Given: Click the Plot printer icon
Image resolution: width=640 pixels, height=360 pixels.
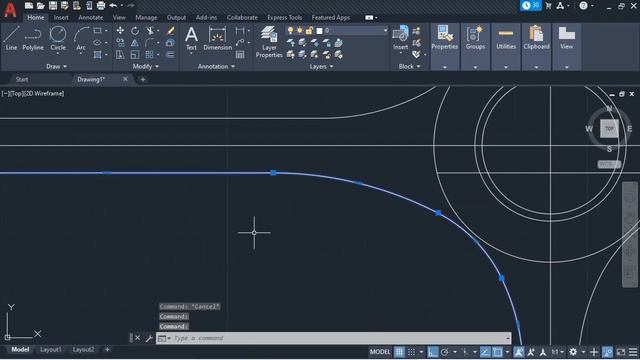Looking at the screenshot, I should point(101,6).
